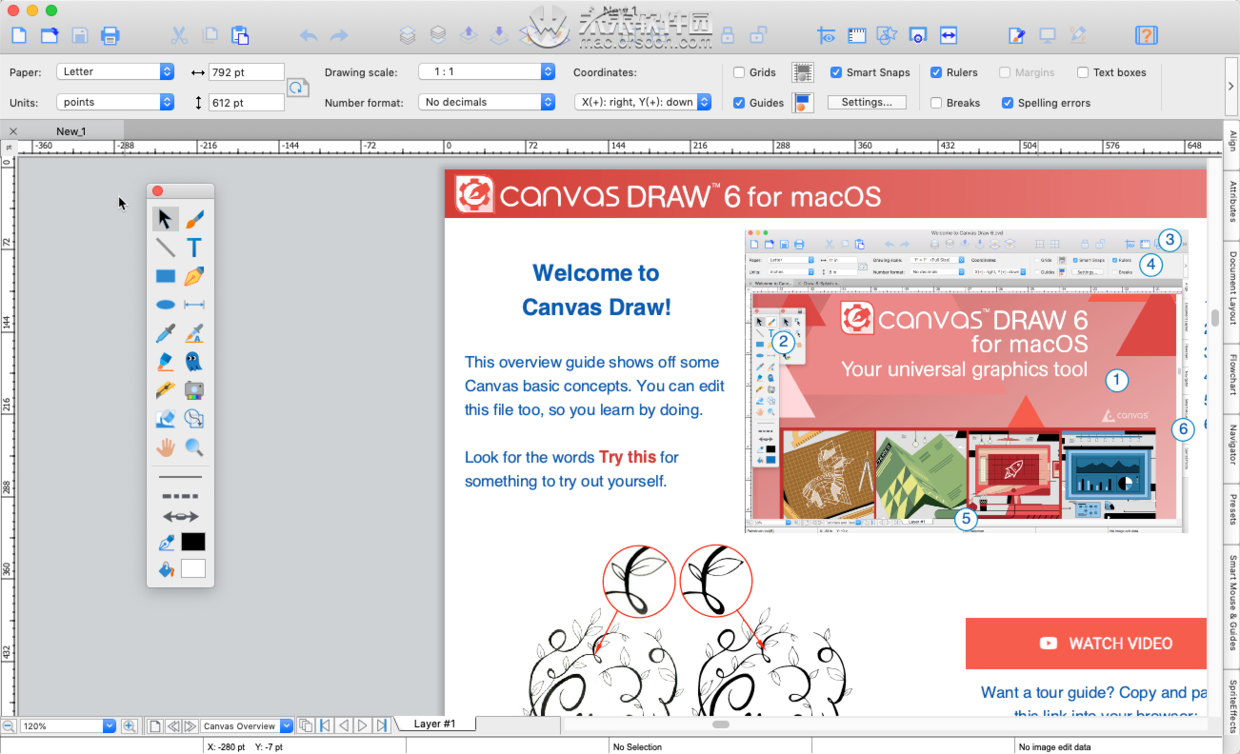Select the Eyedropper tool in palette
The height and width of the screenshot is (754, 1240).
click(x=165, y=334)
